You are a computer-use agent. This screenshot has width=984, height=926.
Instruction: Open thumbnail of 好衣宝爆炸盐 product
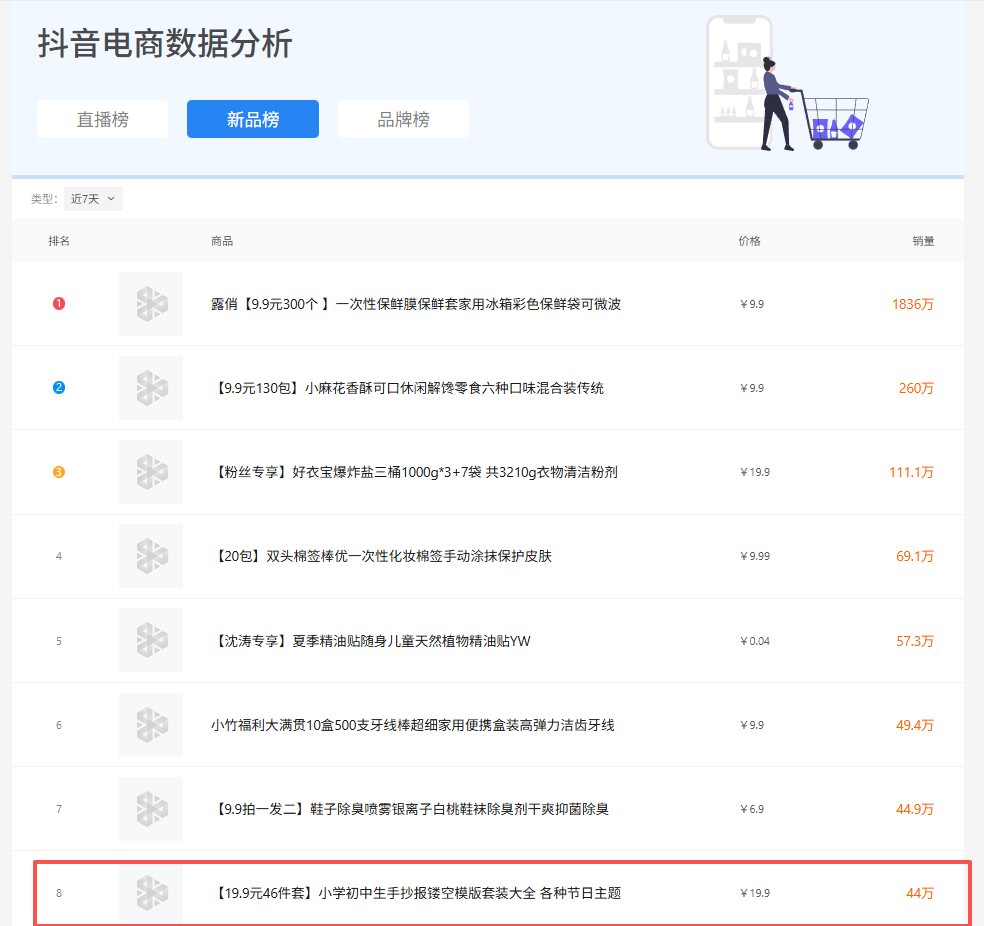coord(151,472)
